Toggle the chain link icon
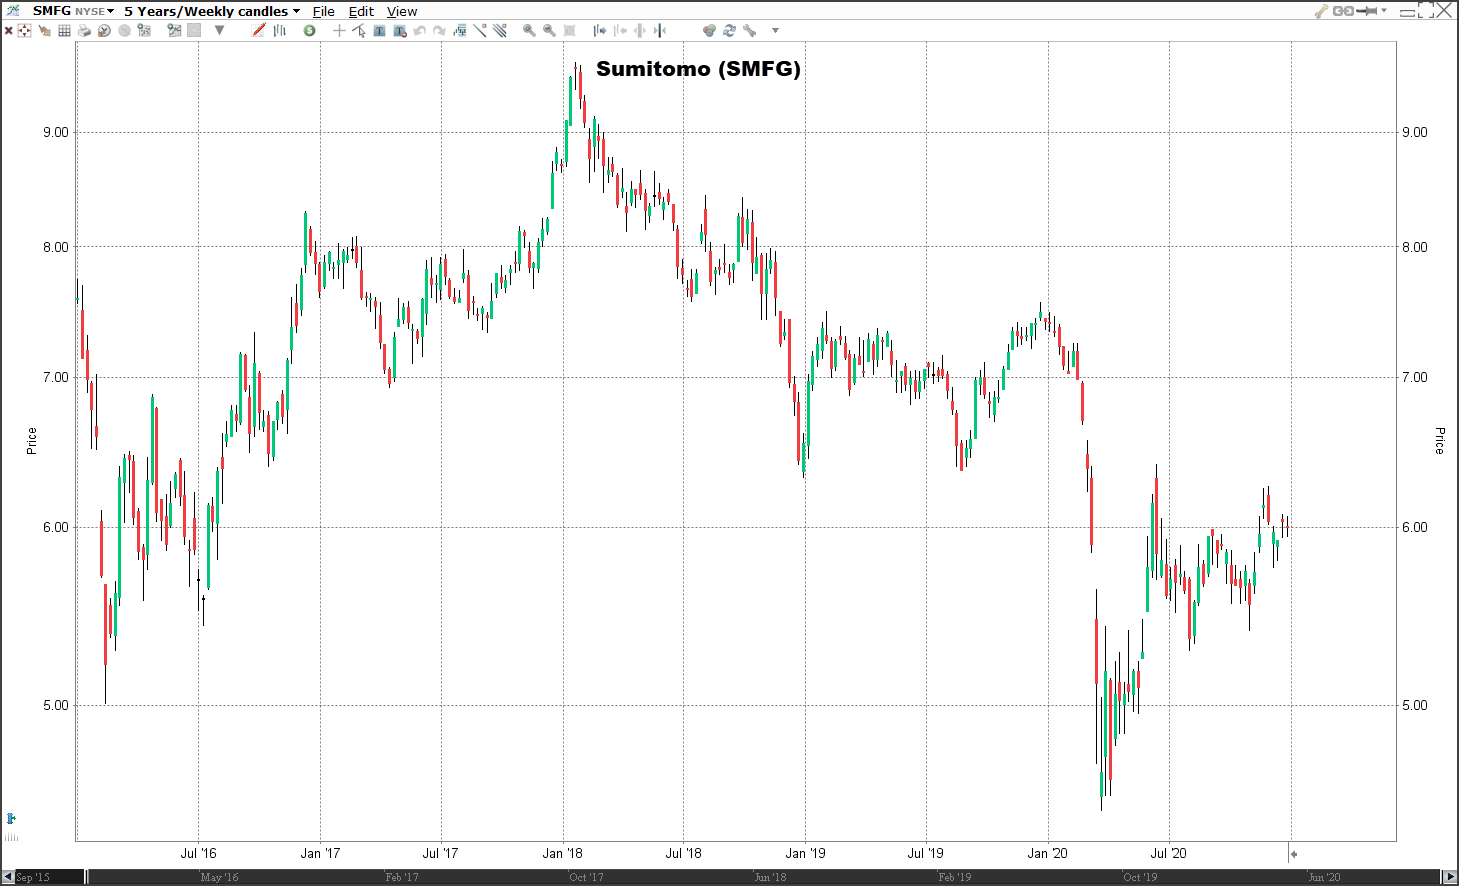Screen dimensions: 1459x886 [x=1343, y=11]
